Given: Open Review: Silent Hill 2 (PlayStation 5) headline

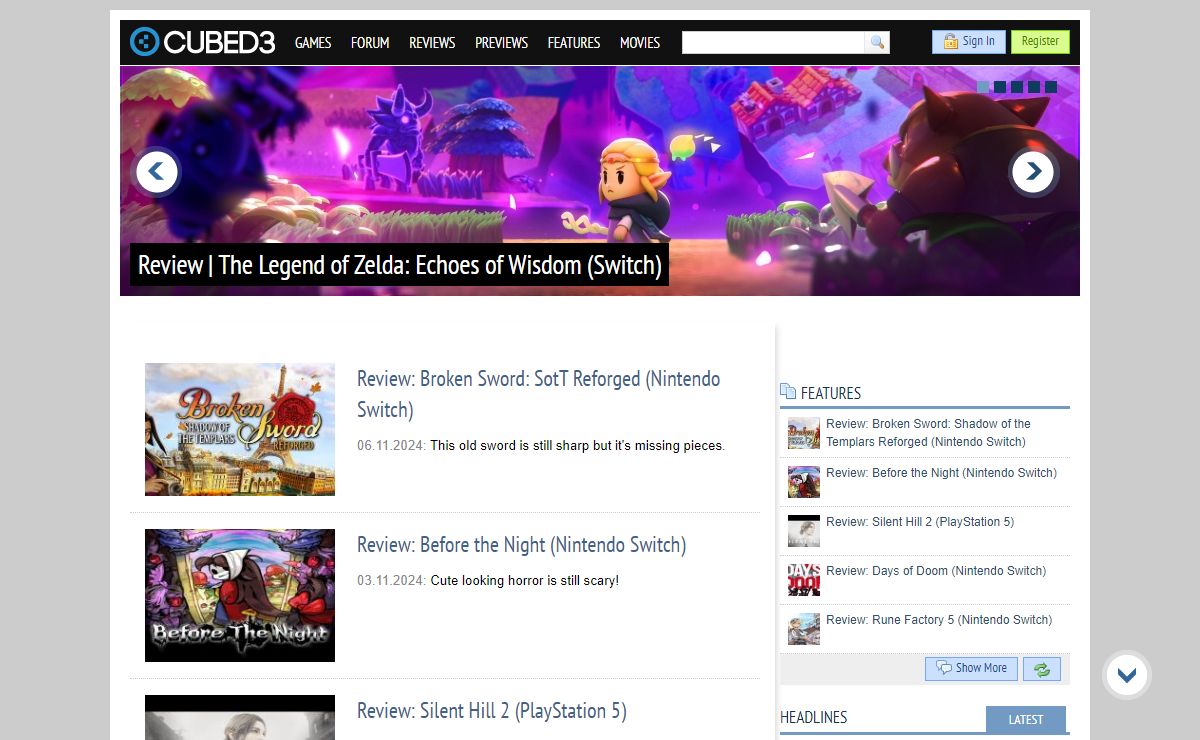Looking at the screenshot, I should coord(492,711).
